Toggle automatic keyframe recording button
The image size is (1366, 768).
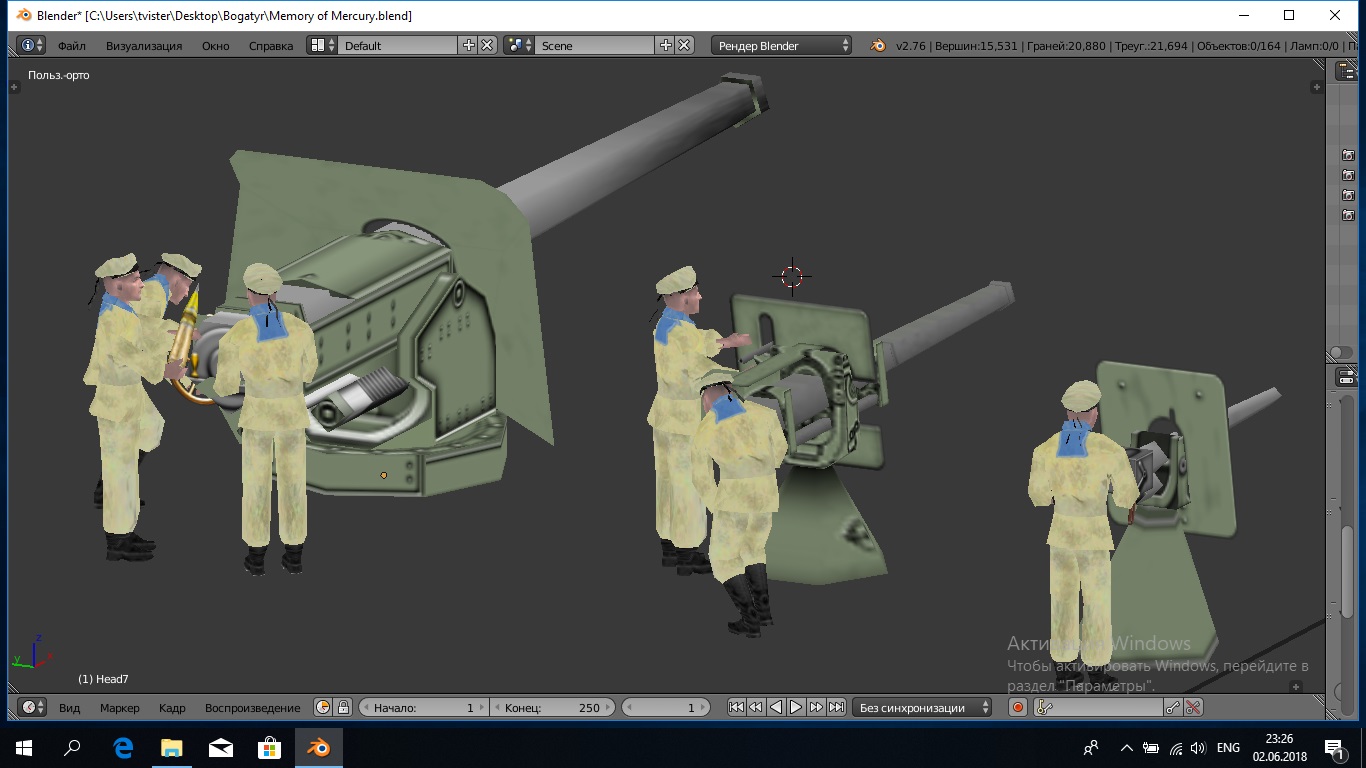point(1018,707)
